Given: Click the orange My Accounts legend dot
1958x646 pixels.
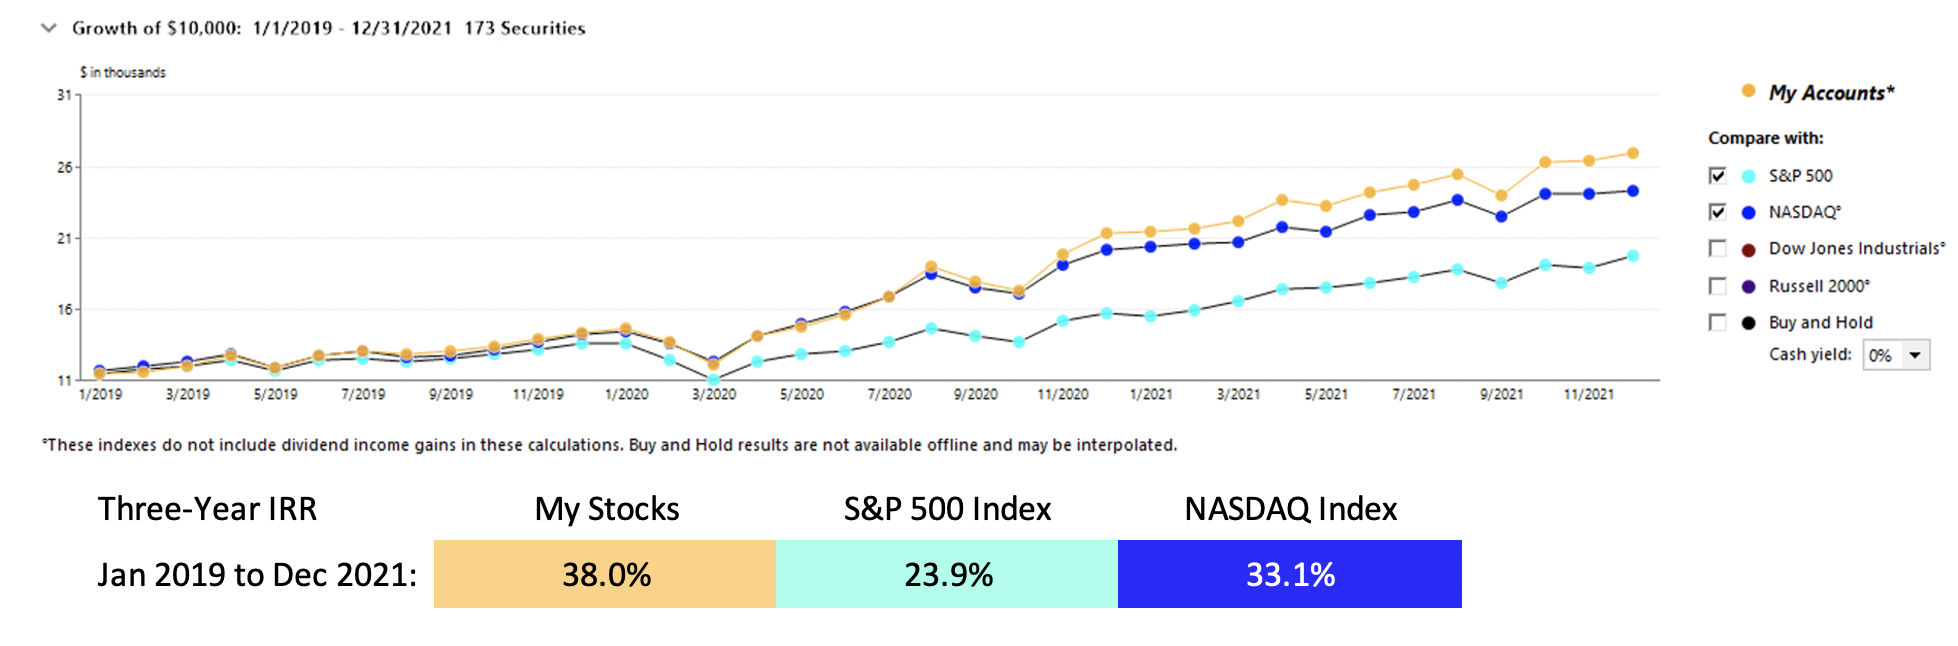Looking at the screenshot, I should pos(1748,91).
